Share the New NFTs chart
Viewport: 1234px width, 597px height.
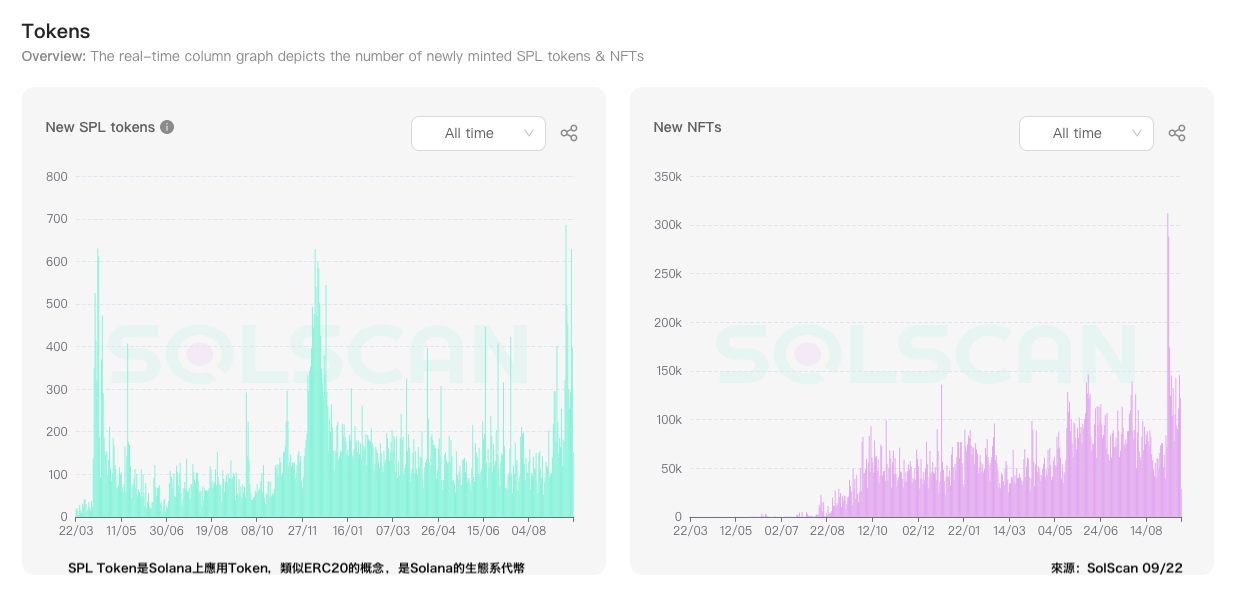point(1177,133)
